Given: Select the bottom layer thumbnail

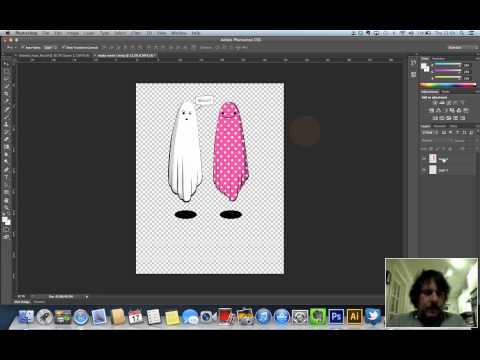Looking at the screenshot, I should [x=433, y=170].
